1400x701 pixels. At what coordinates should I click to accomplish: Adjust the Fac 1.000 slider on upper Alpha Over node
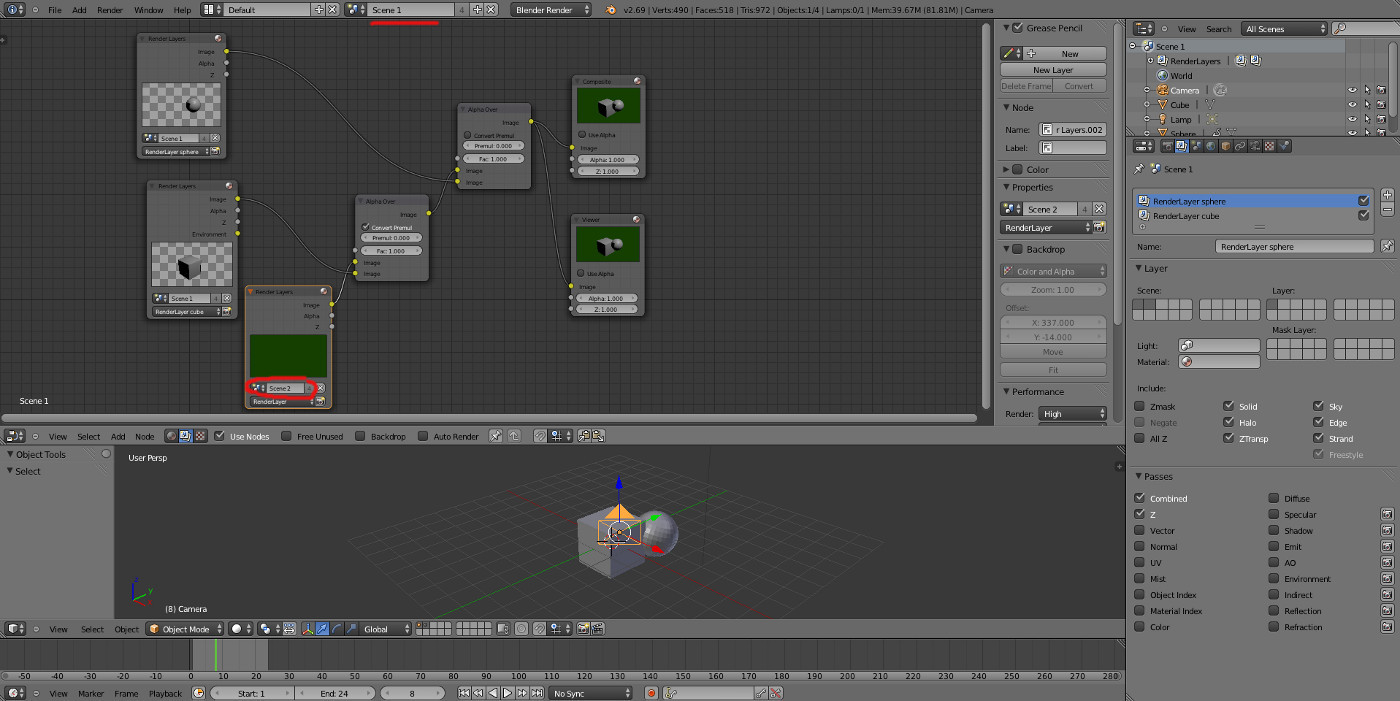pyautogui.click(x=491, y=158)
